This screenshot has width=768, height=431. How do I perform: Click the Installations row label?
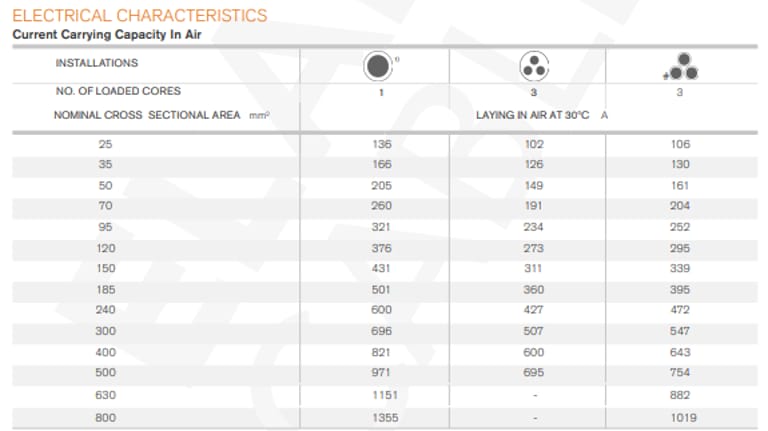click(96, 63)
